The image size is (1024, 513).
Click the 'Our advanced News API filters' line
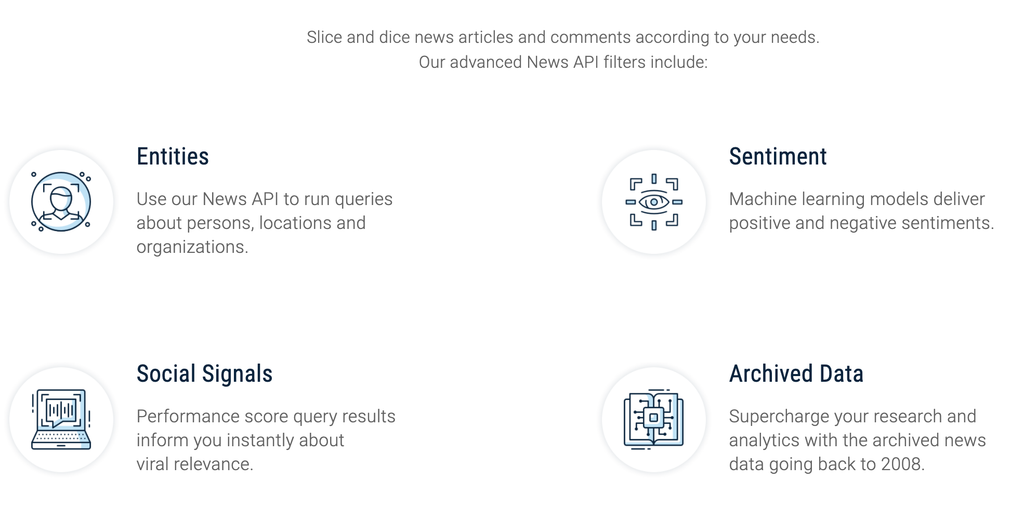click(563, 62)
